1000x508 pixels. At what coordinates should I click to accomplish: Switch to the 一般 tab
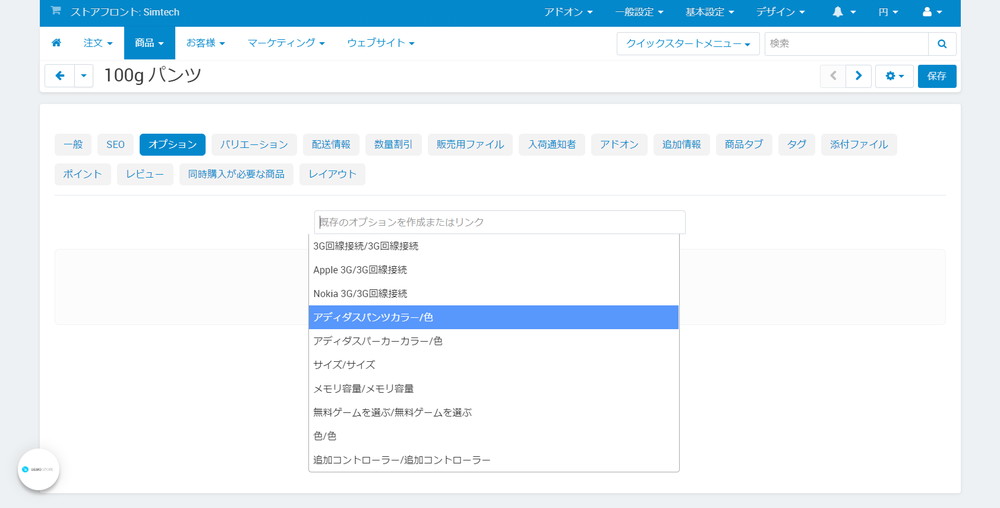point(73,145)
